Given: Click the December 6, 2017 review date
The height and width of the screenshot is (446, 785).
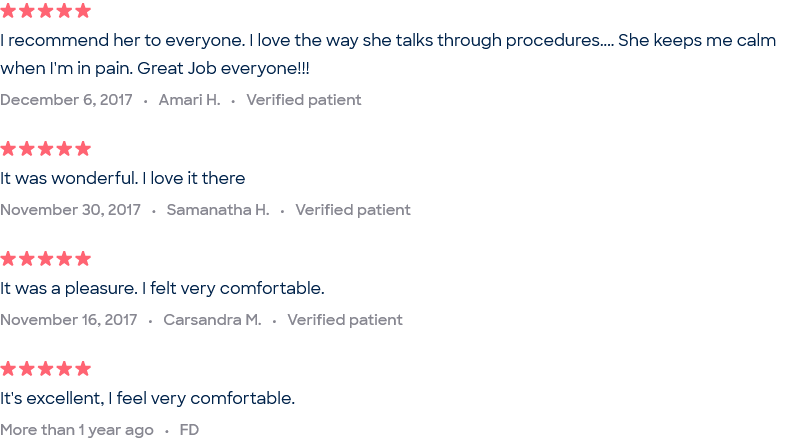Looking at the screenshot, I should pos(66,100).
